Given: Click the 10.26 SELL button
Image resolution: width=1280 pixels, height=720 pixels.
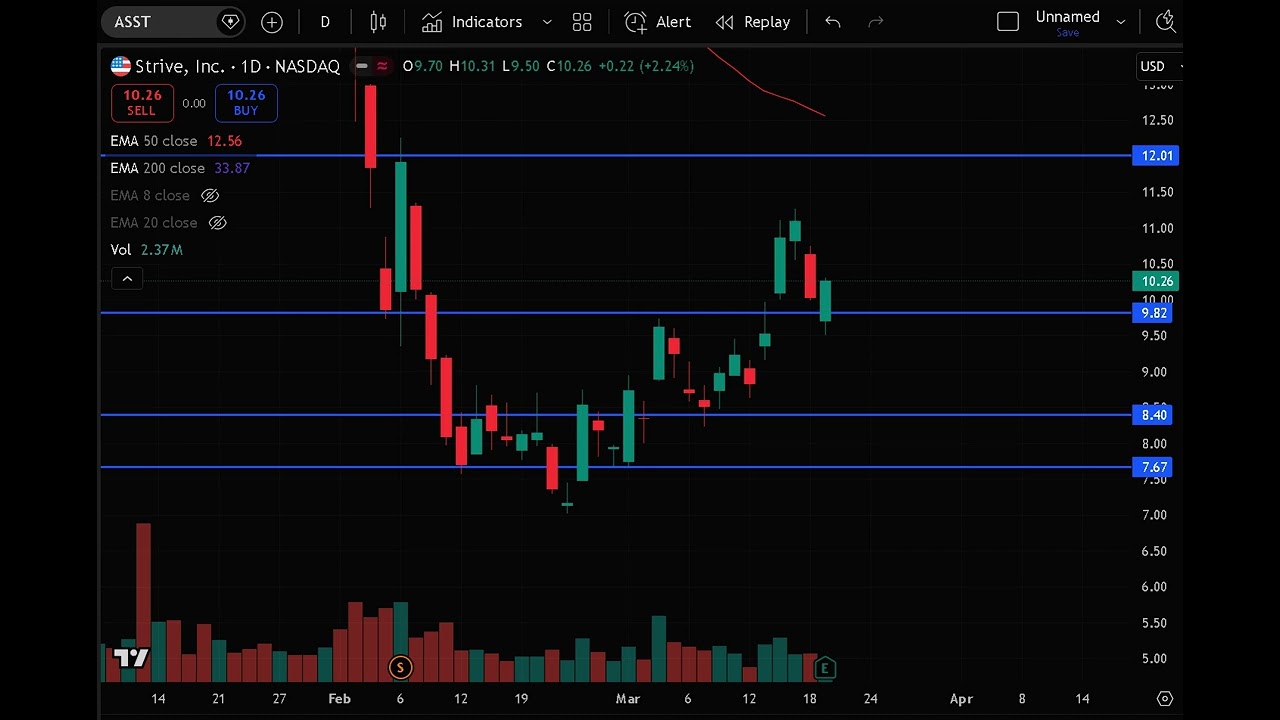Looking at the screenshot, I should 141,103.
